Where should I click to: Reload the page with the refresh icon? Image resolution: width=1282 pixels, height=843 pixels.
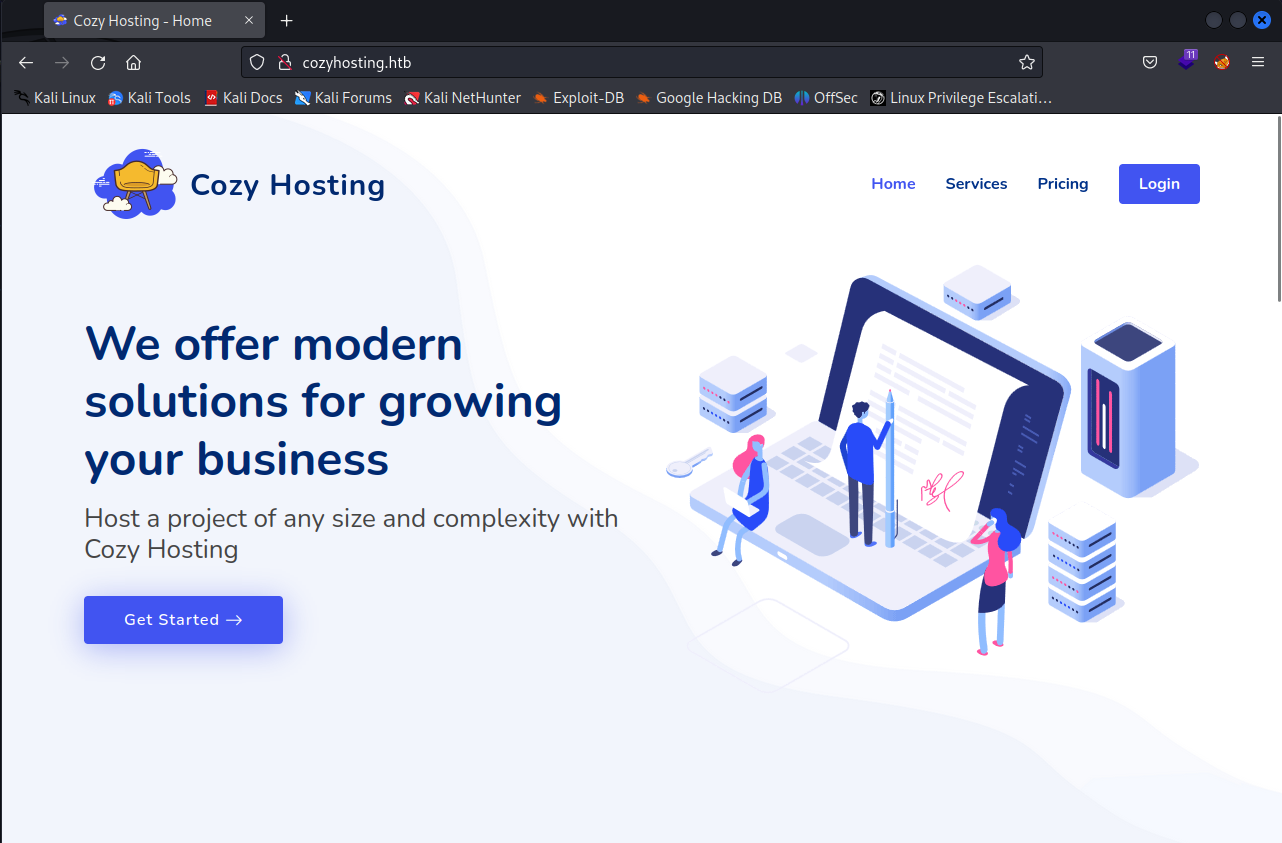pyautogui.click(x=98, y=62)
